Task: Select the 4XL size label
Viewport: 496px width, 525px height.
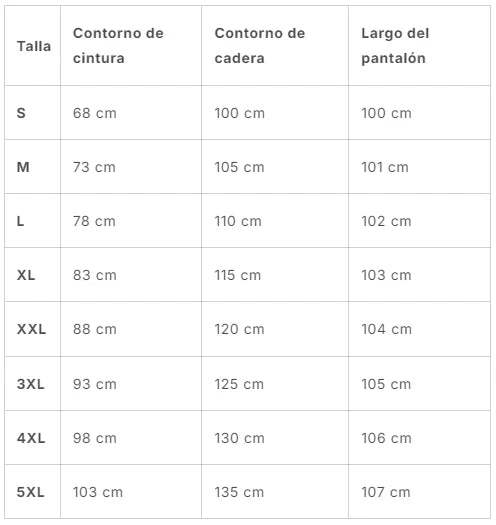Action: click(x=31, y=438)
